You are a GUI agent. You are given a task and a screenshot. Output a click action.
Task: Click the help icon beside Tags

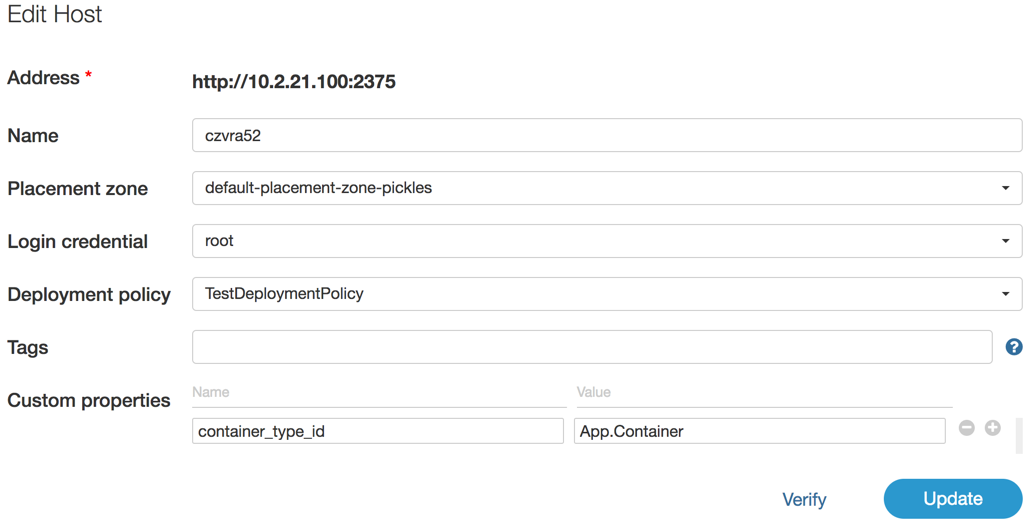1013,347
